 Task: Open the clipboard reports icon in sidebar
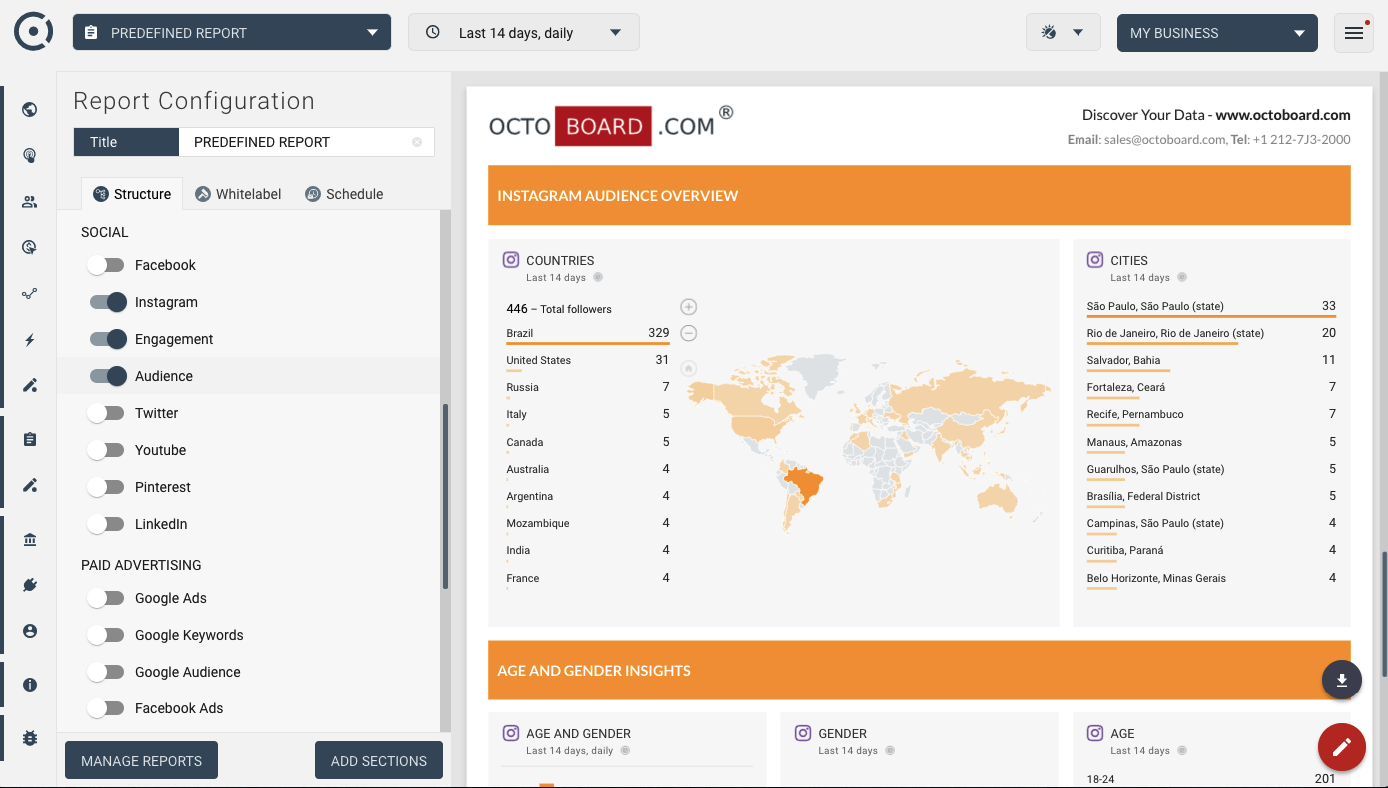(x=30, y=439)
